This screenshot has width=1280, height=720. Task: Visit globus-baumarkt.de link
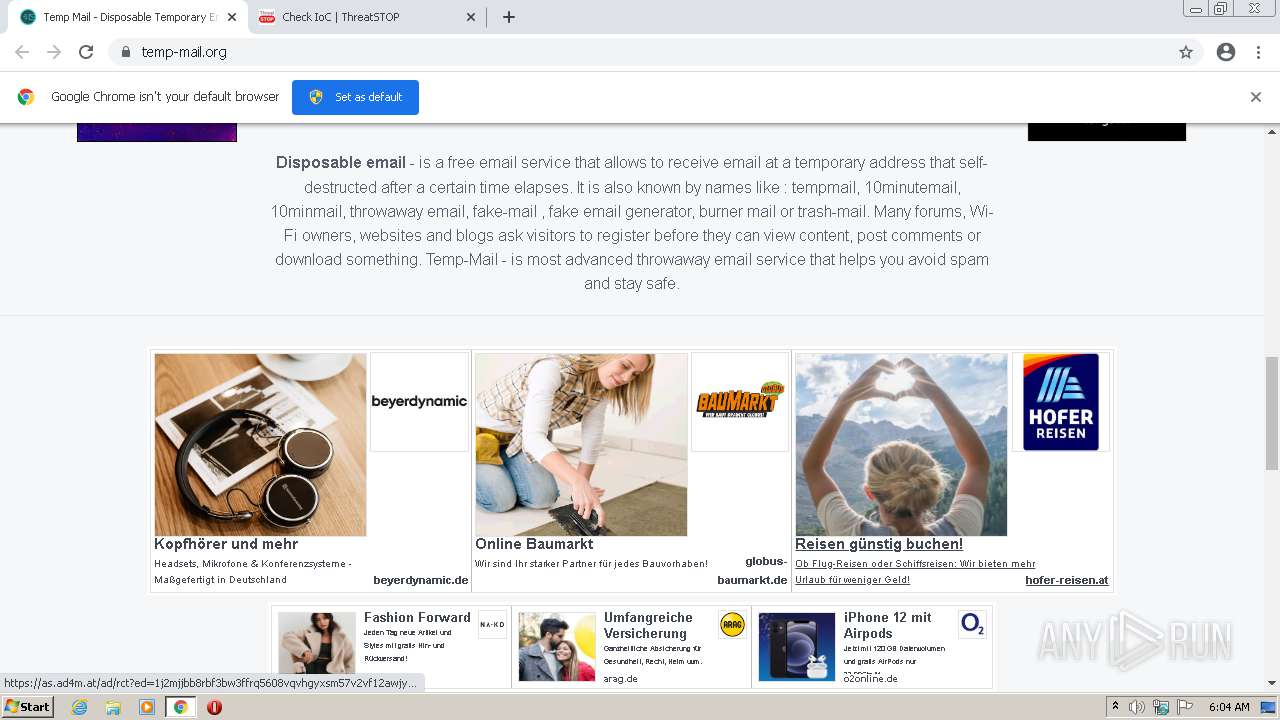752,571
